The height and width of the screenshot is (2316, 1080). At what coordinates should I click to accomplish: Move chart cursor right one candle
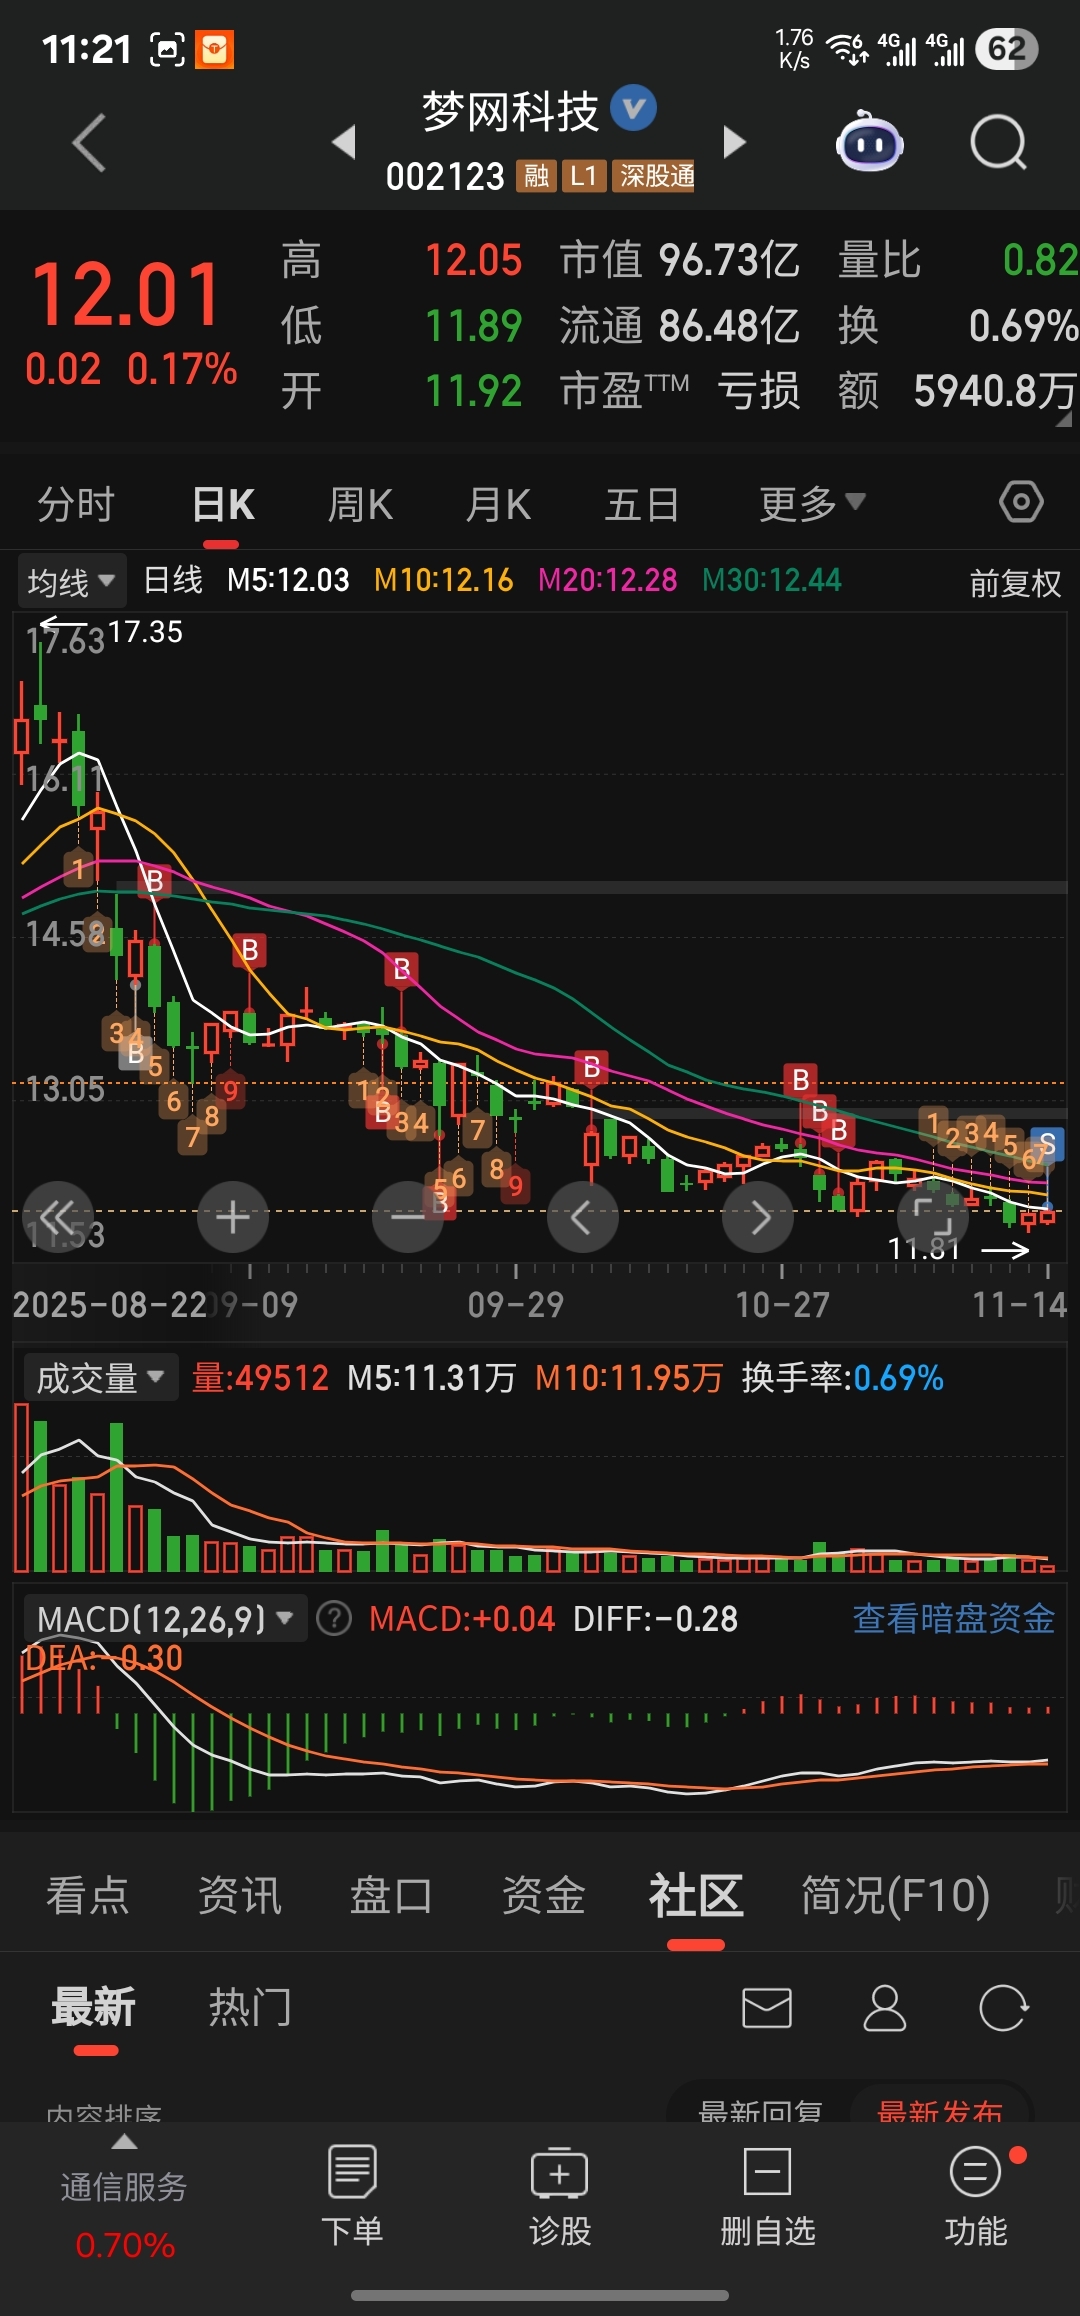coord(758,1217)
